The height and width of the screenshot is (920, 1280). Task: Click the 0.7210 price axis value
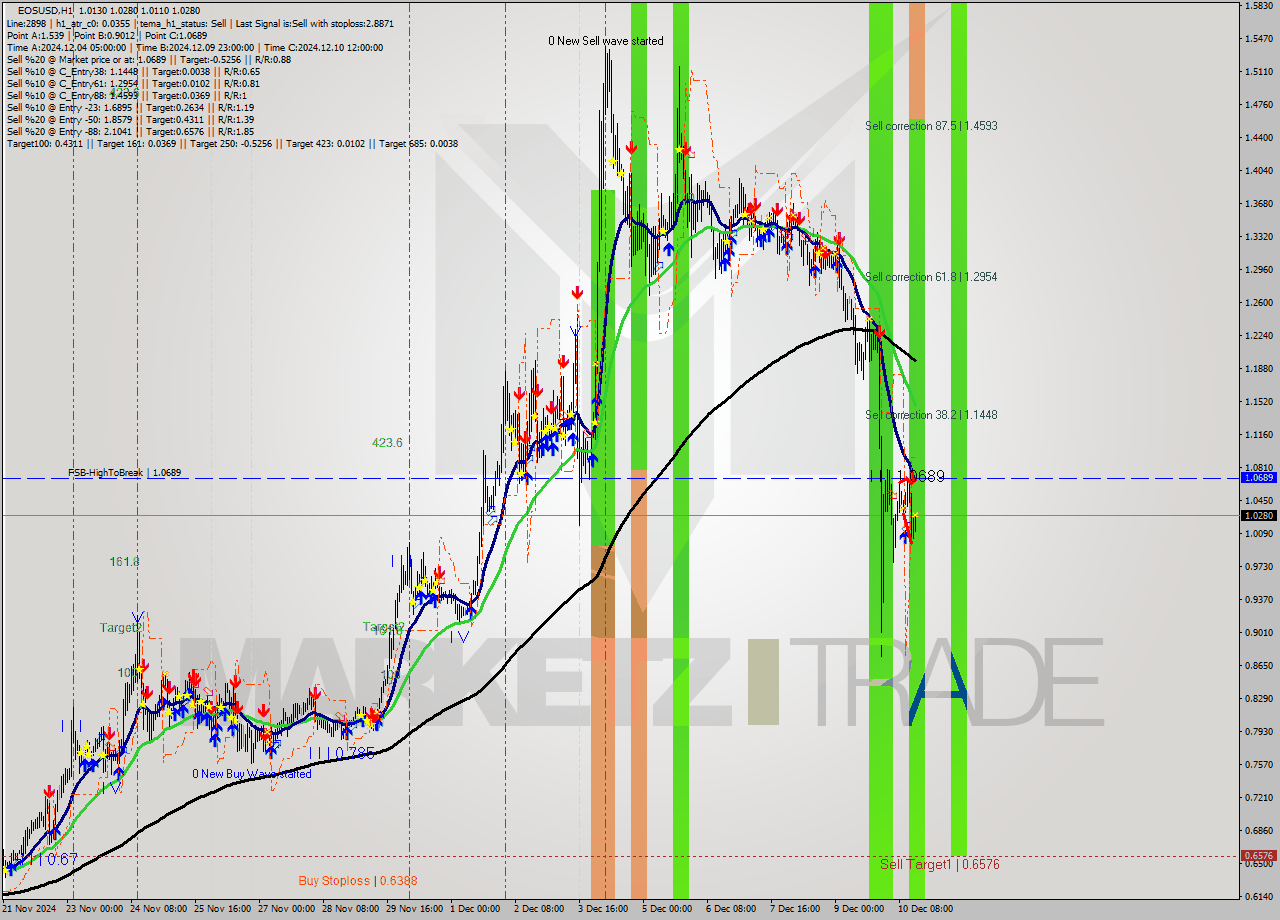click(x=1258, y=797)
